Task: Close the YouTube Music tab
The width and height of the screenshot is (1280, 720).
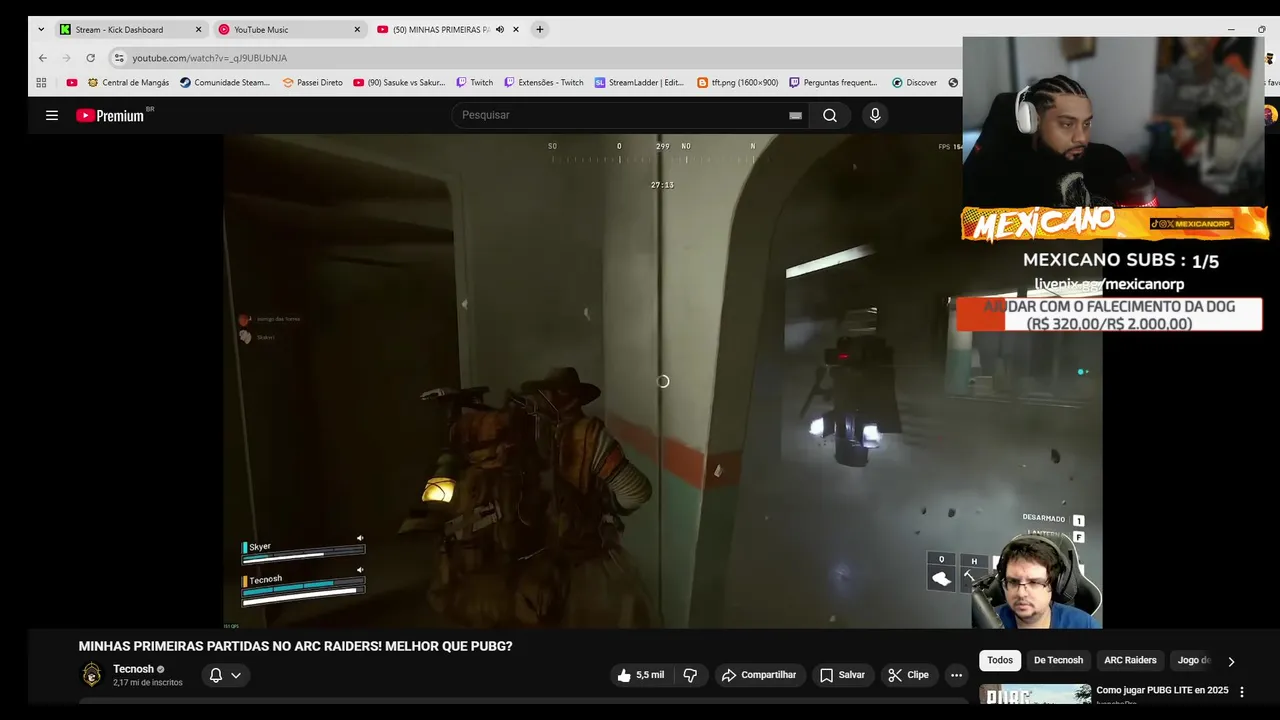Action: pos(357,30)
